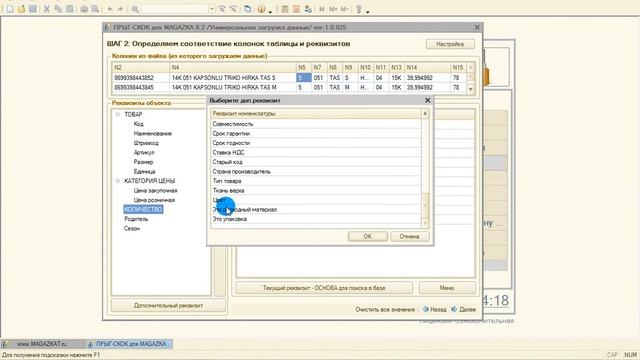Click in the toolbar search input field
Screen dimensions: 640x360
175,9
